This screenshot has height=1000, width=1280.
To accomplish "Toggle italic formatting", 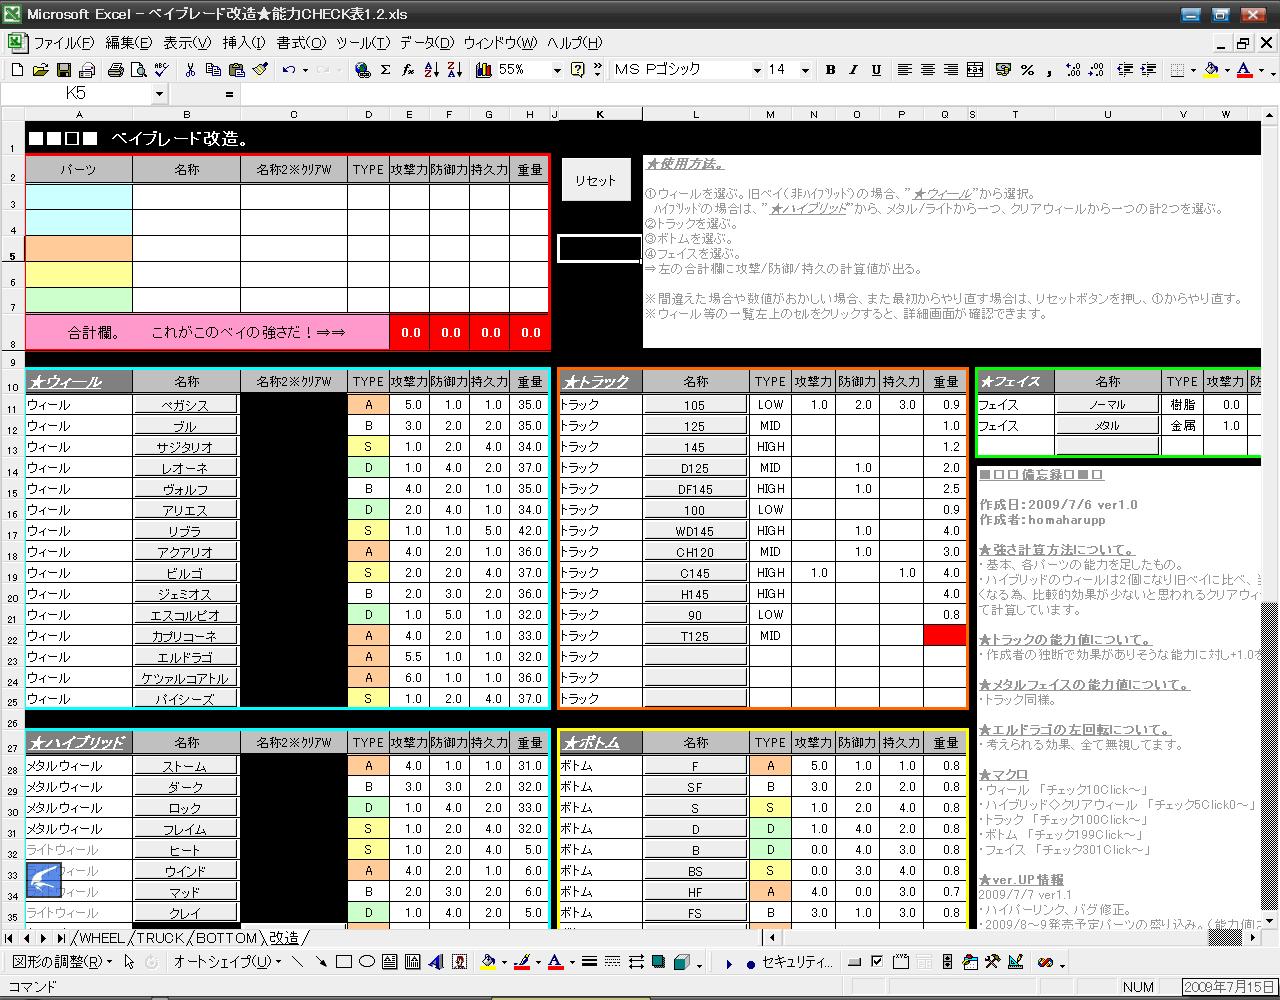I will [853, 70].
